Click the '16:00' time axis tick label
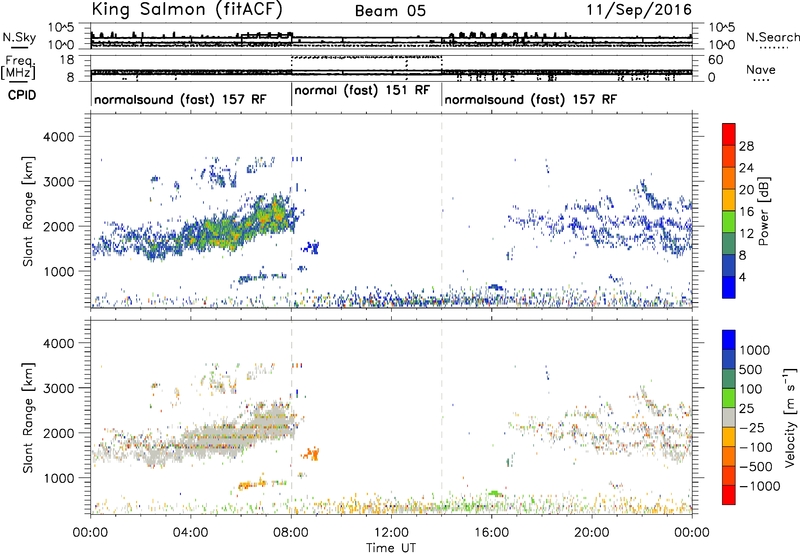The height and width of the screenshot is (554, 800). 491,533
